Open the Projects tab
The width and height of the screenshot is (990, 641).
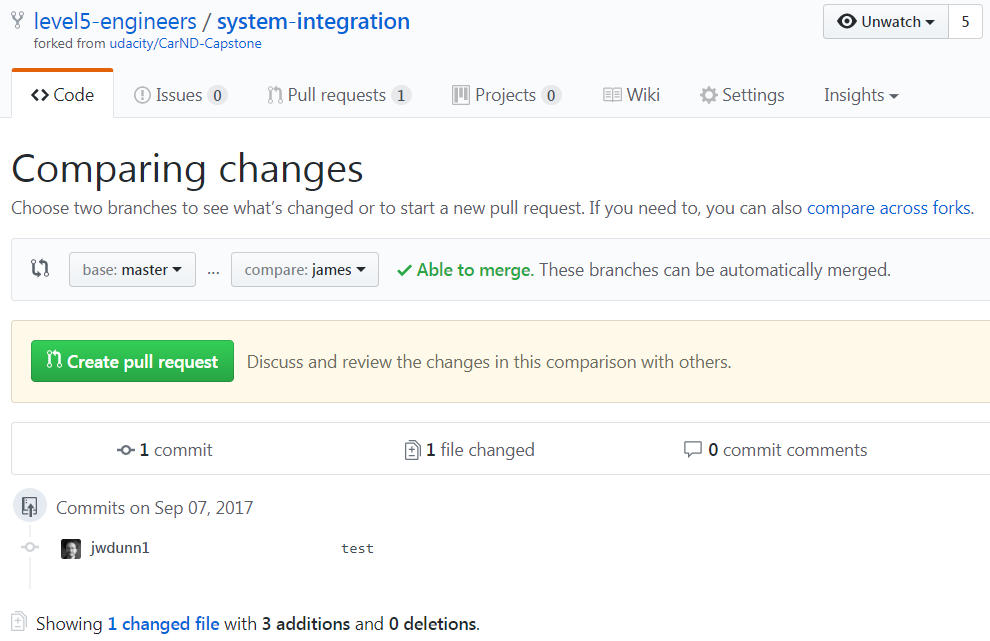point(506,95)
